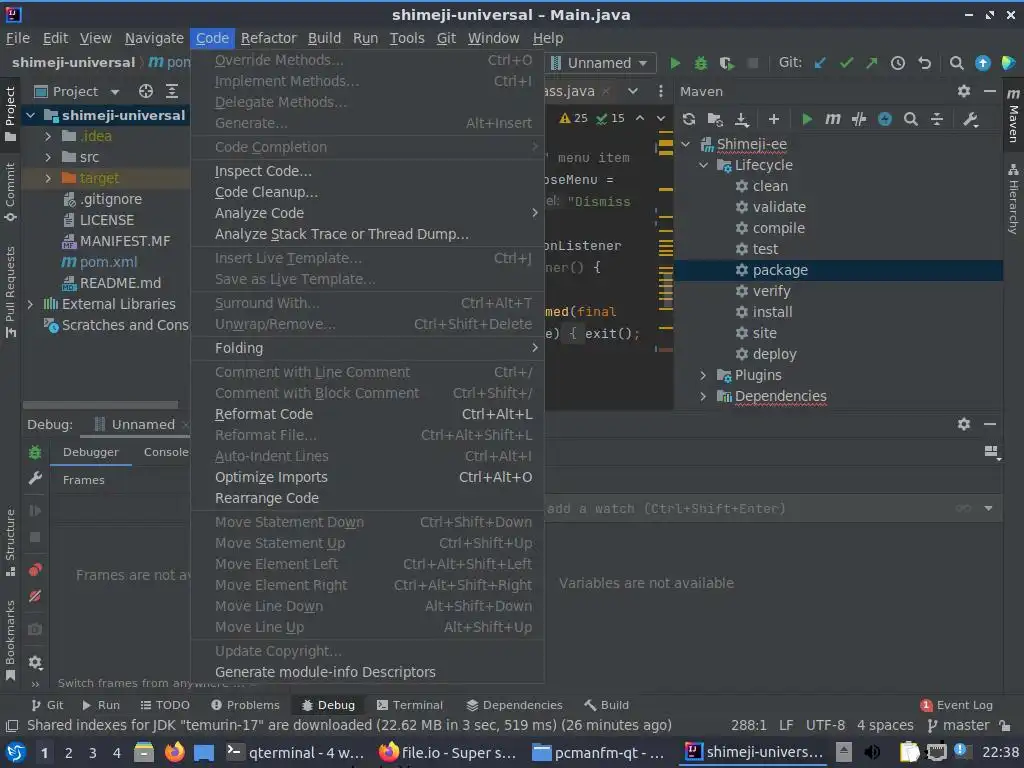This screenshot has width=1024, height=768.
Task: Open Maven settings wrench icon
Action: [970, 119]
